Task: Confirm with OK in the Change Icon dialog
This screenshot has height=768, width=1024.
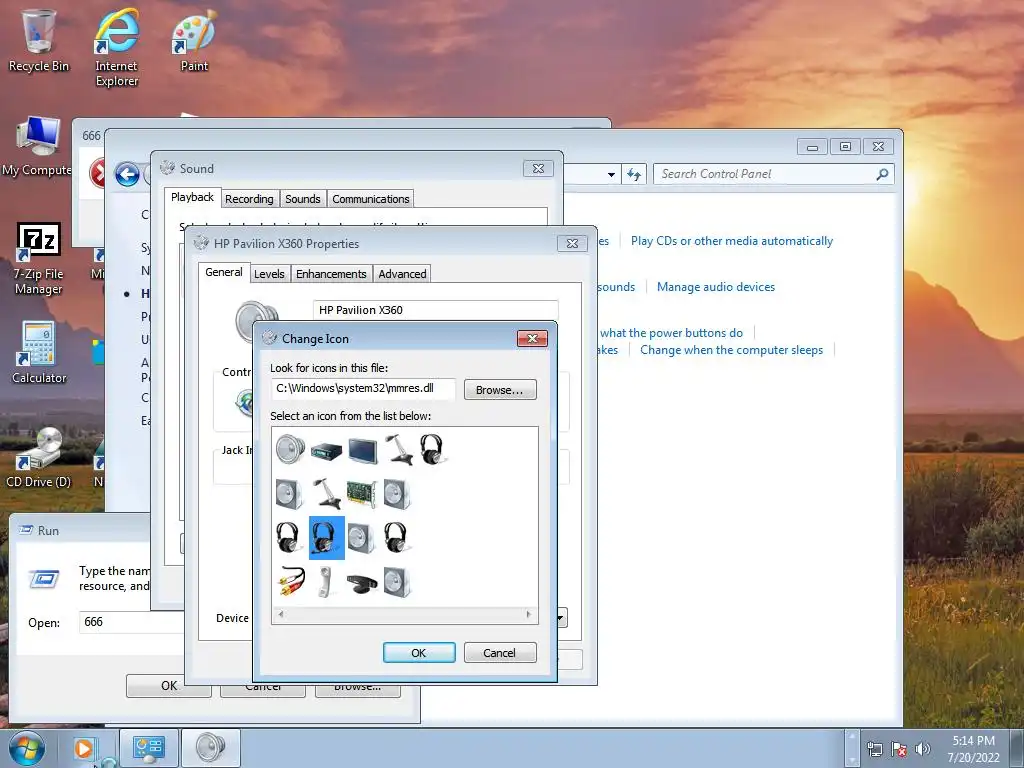Action: pyautogui.click(x=419, y=652)
